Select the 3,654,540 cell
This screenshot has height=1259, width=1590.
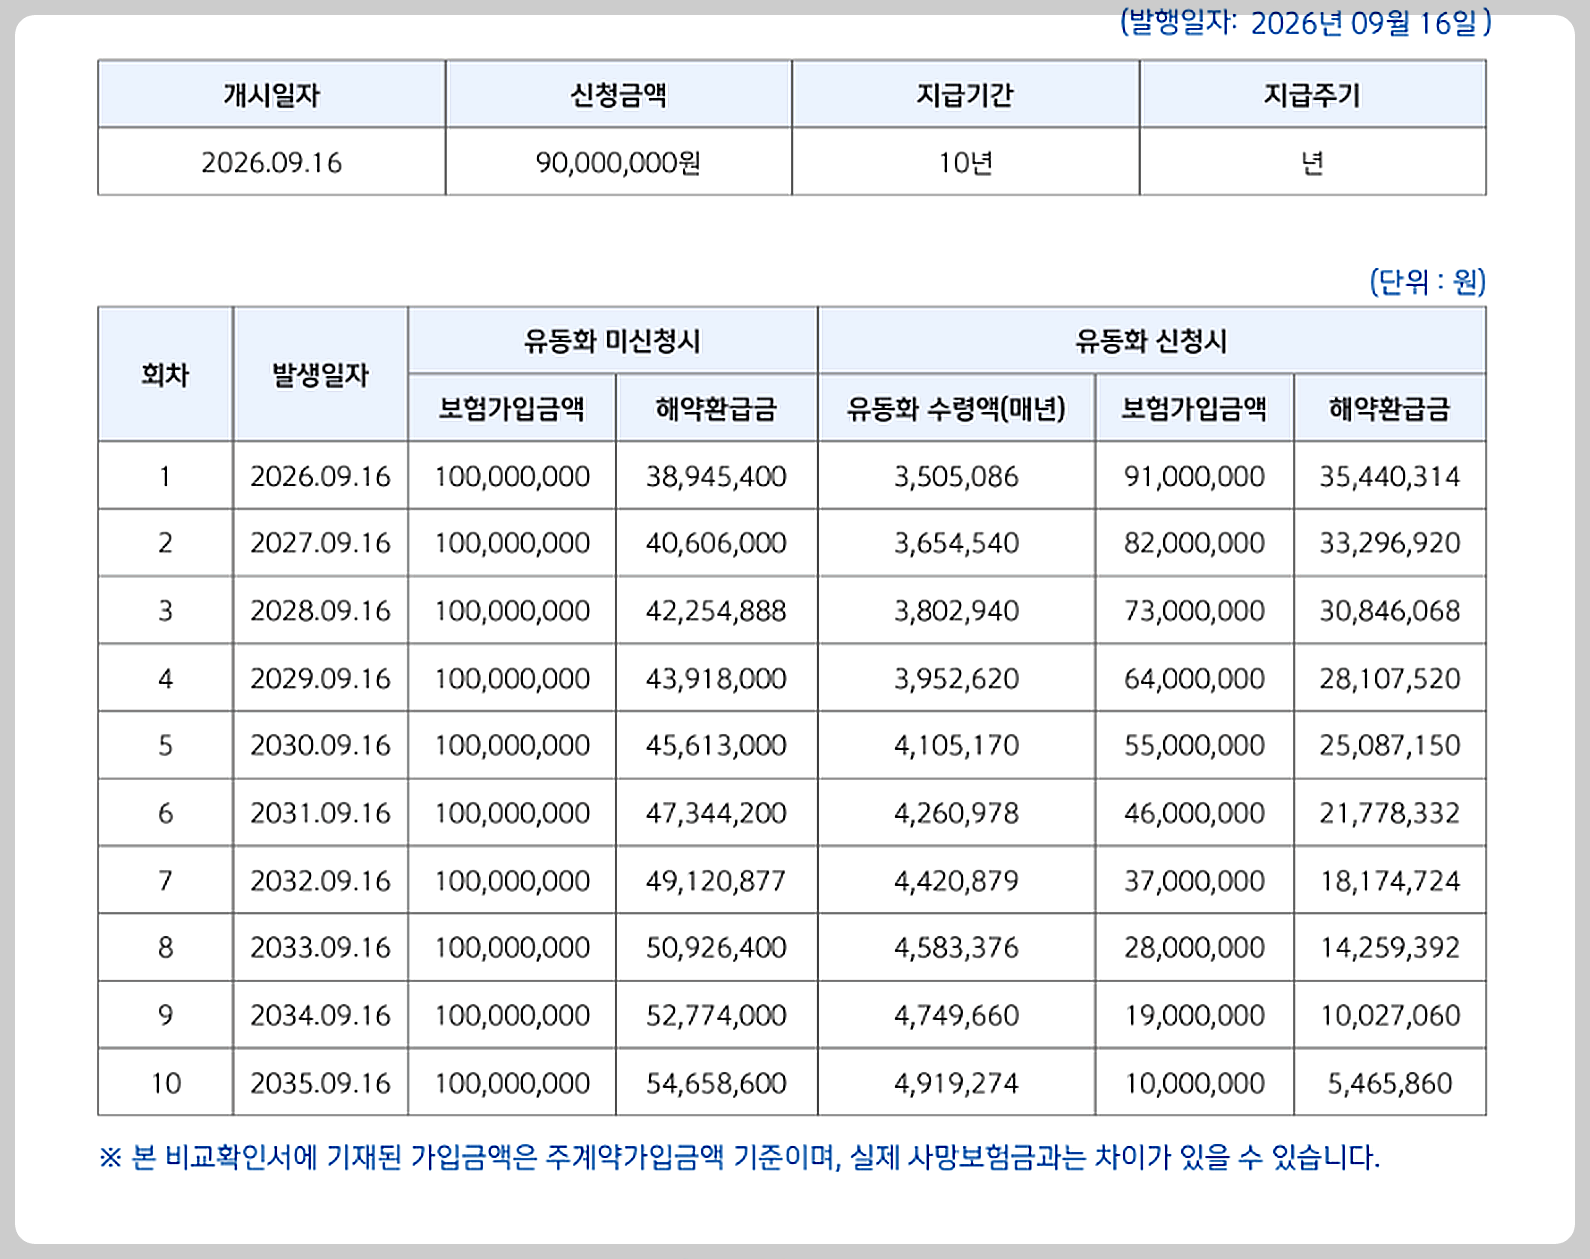pyautogui.click(x=956, y=543)
